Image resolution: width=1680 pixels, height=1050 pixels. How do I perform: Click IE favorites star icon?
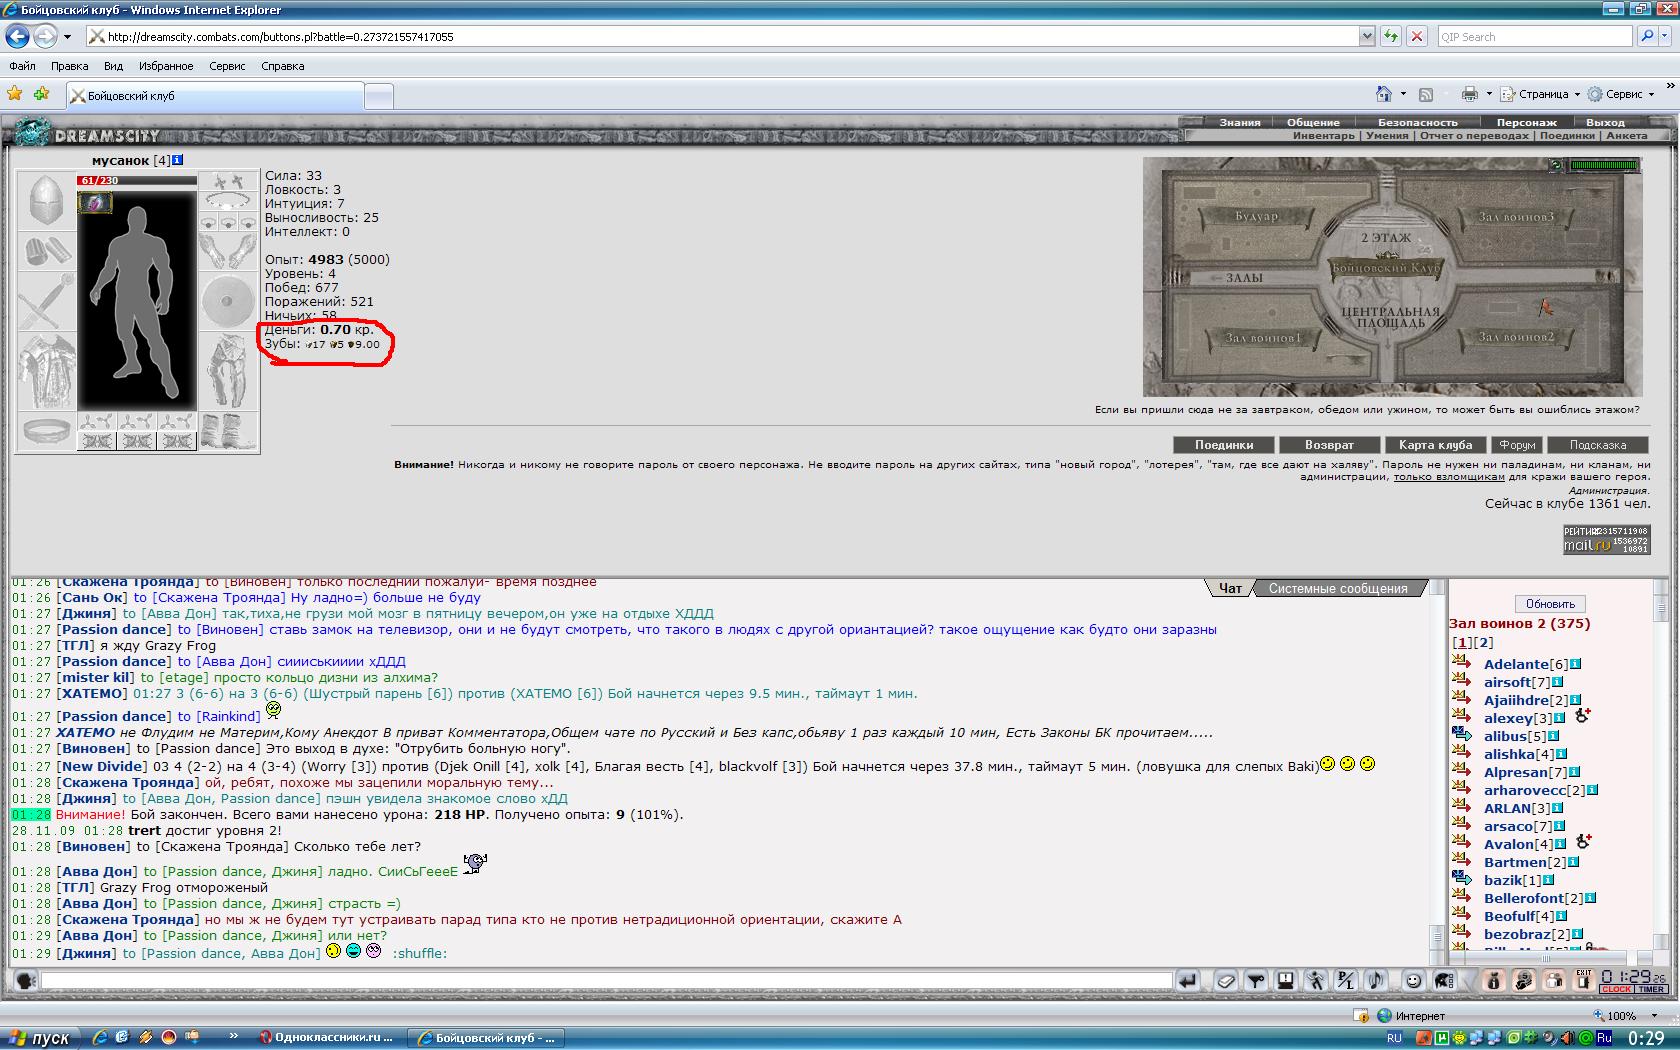click(15, 94)
